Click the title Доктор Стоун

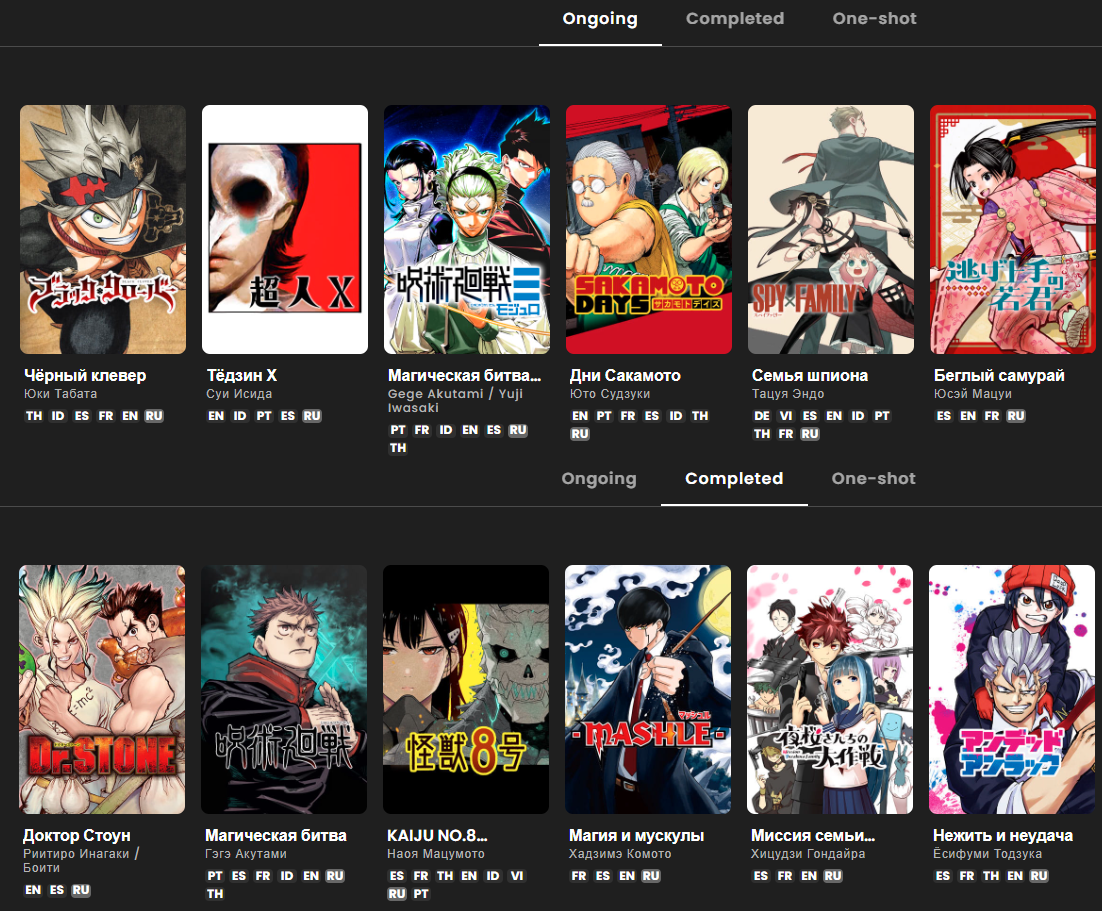(x=77, y=835)
